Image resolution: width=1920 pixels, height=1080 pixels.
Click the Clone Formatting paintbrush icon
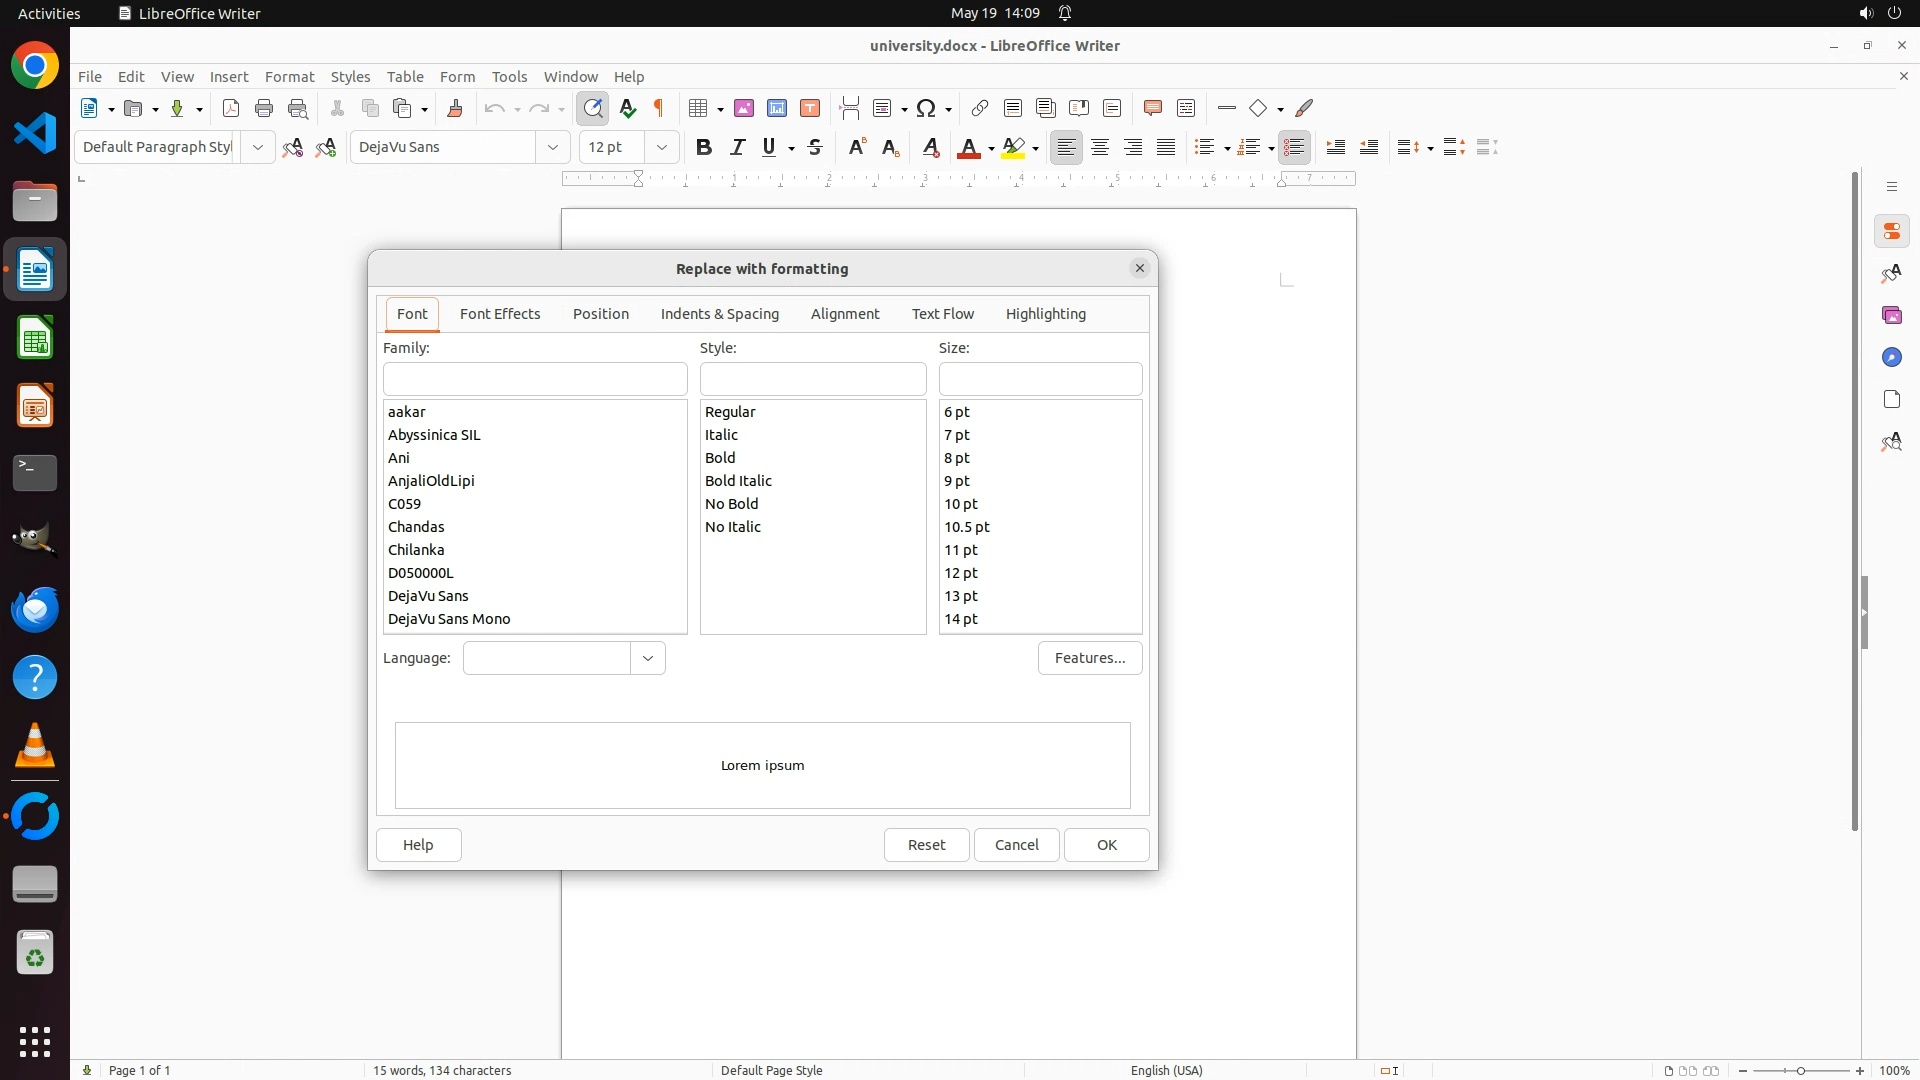(455, 108)
